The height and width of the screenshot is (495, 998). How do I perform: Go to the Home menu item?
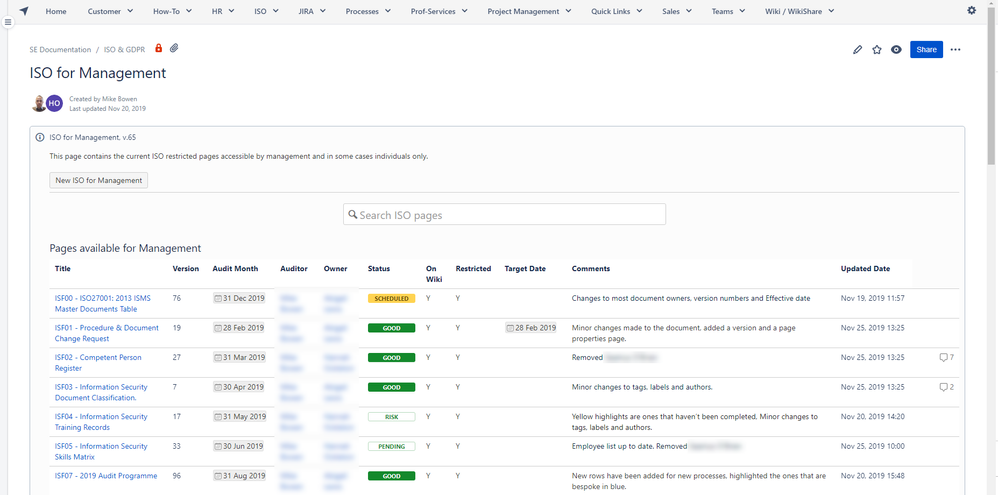point(56,11)
